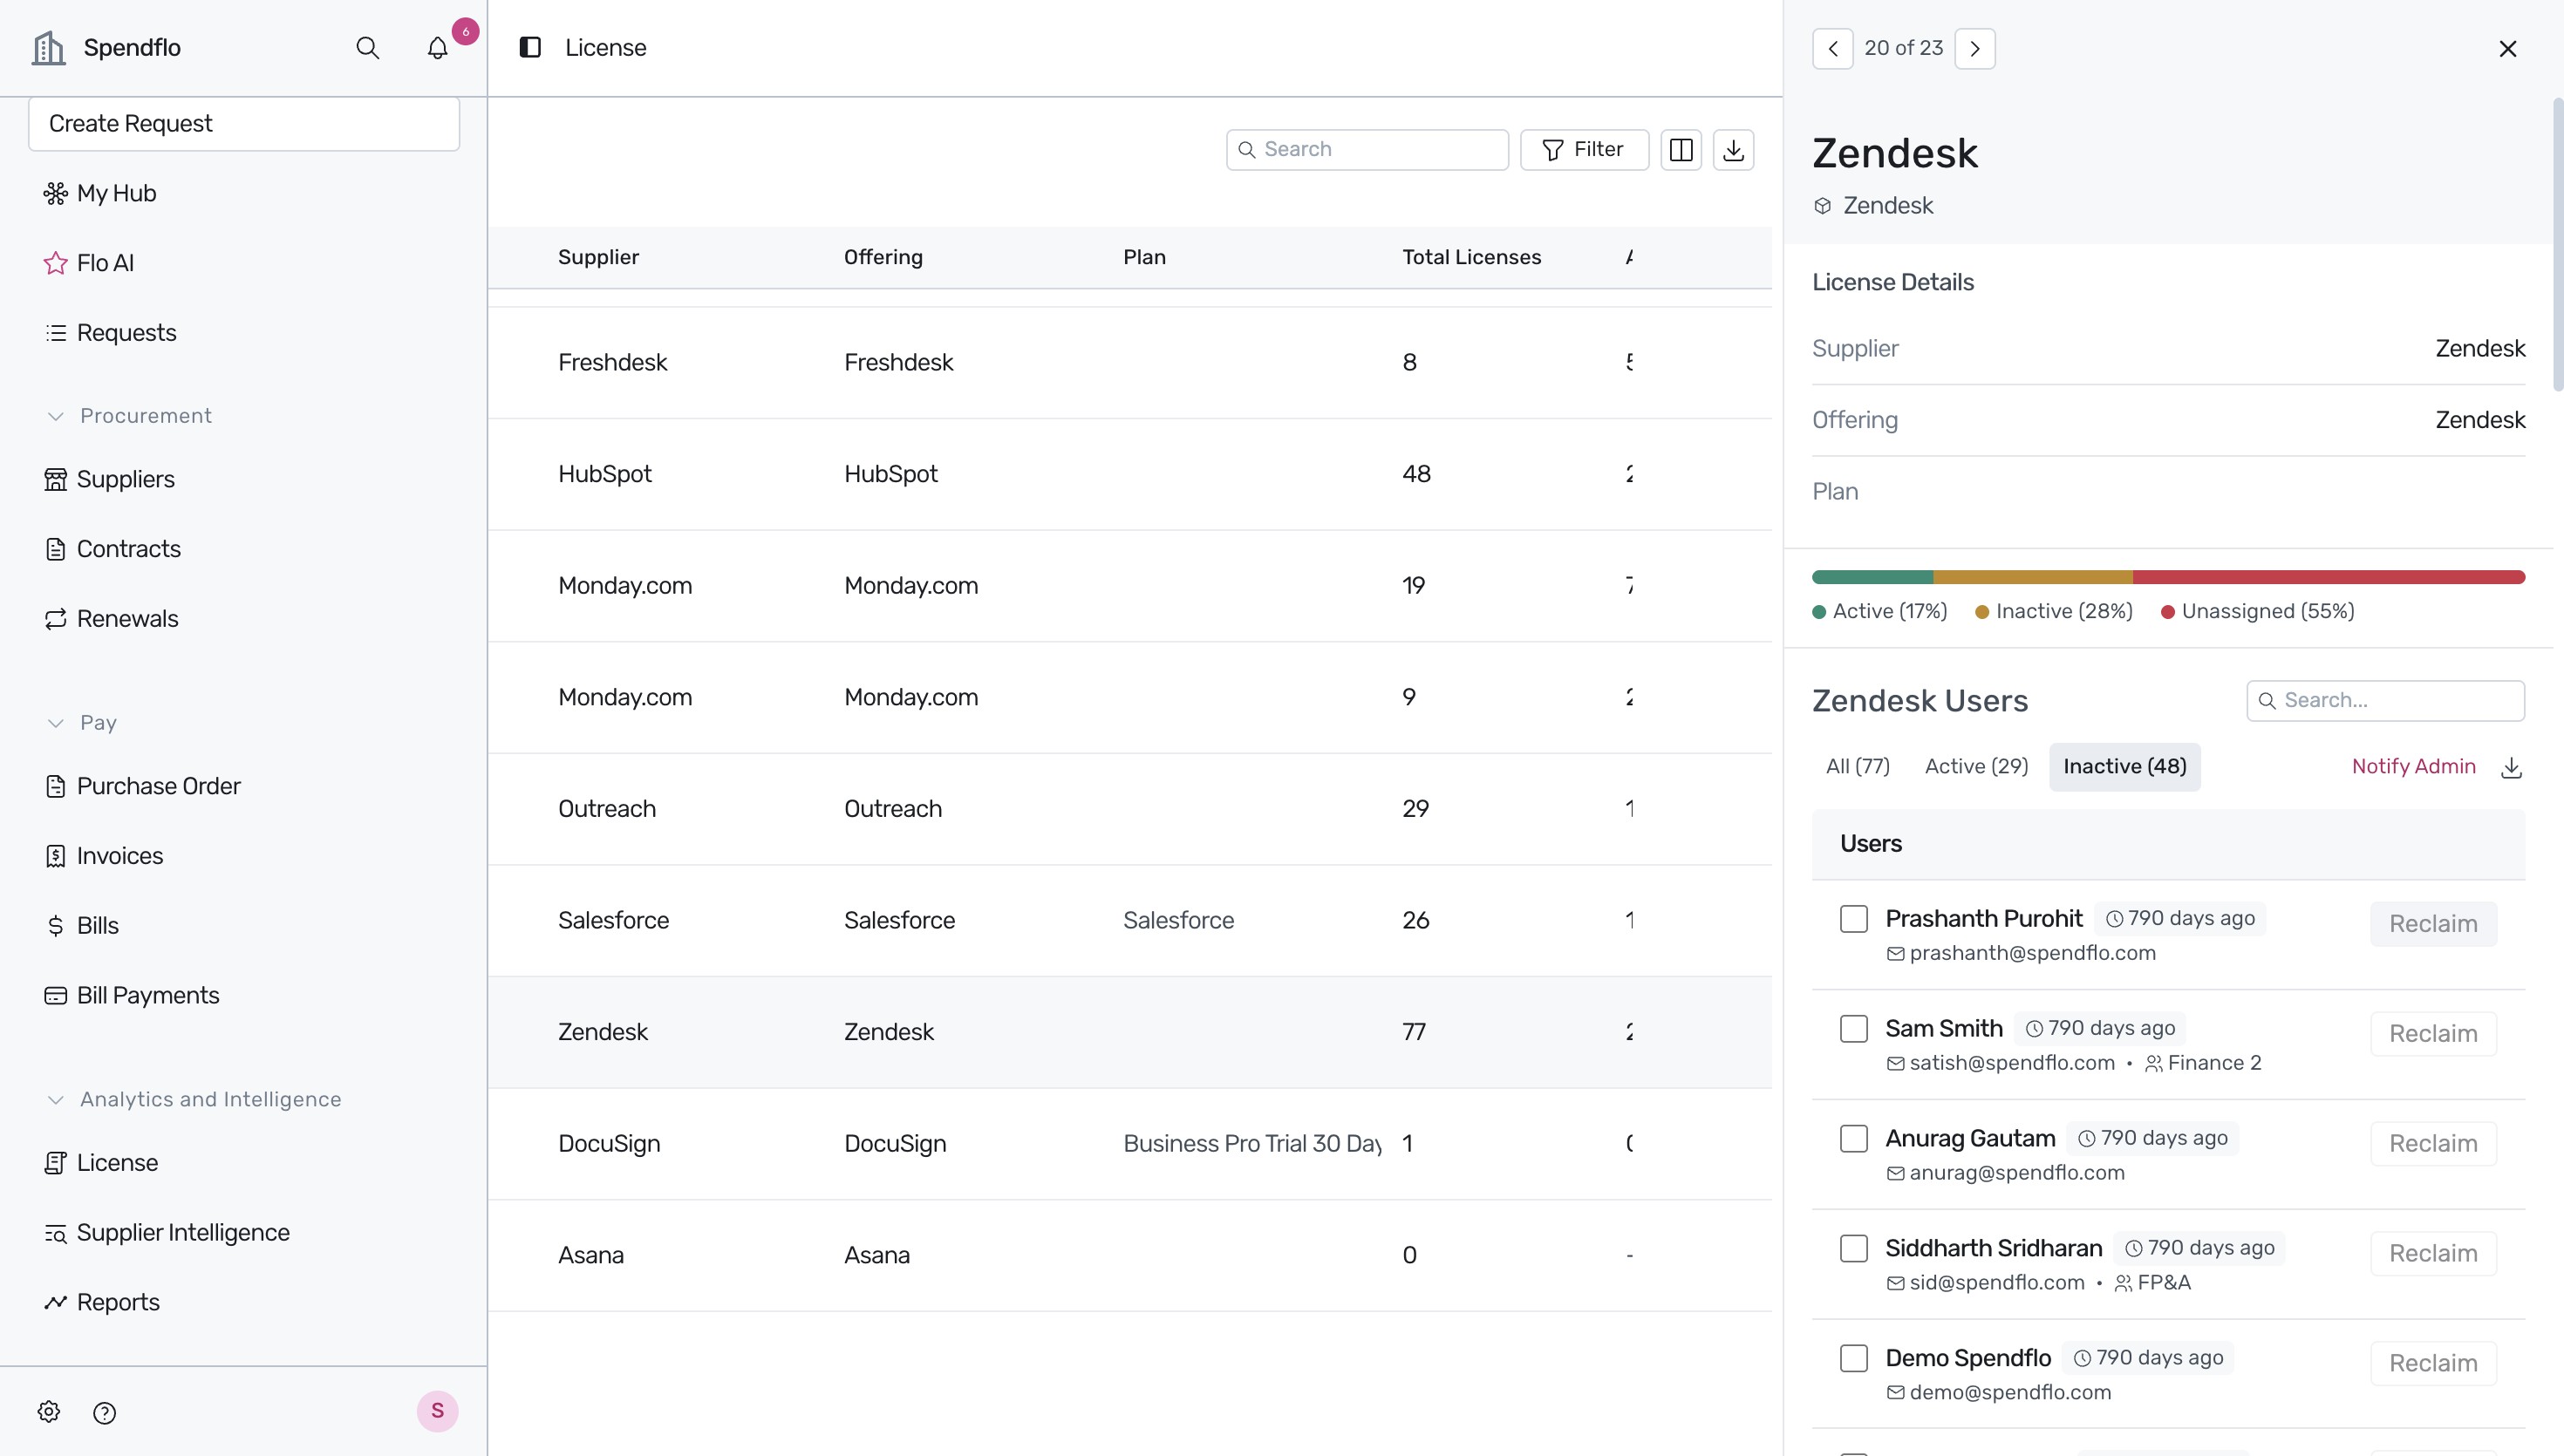
Task: Collapse the Pay section
Action: (x=82, y=723)
